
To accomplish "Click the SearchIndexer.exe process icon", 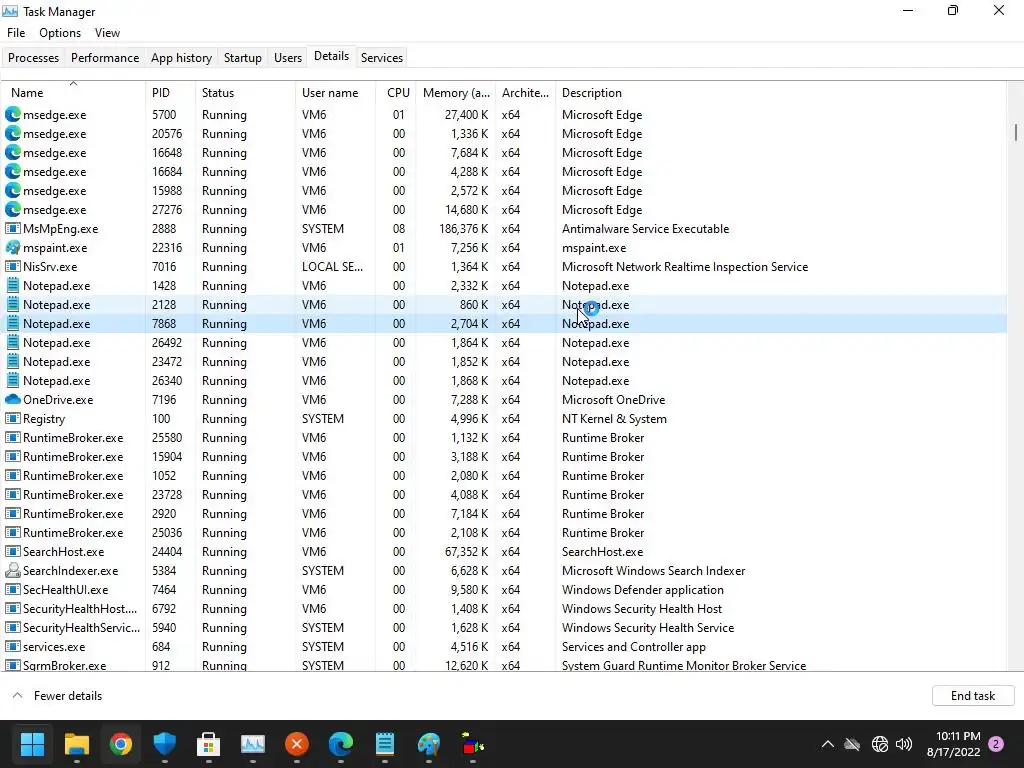I will tap(12, 570).
